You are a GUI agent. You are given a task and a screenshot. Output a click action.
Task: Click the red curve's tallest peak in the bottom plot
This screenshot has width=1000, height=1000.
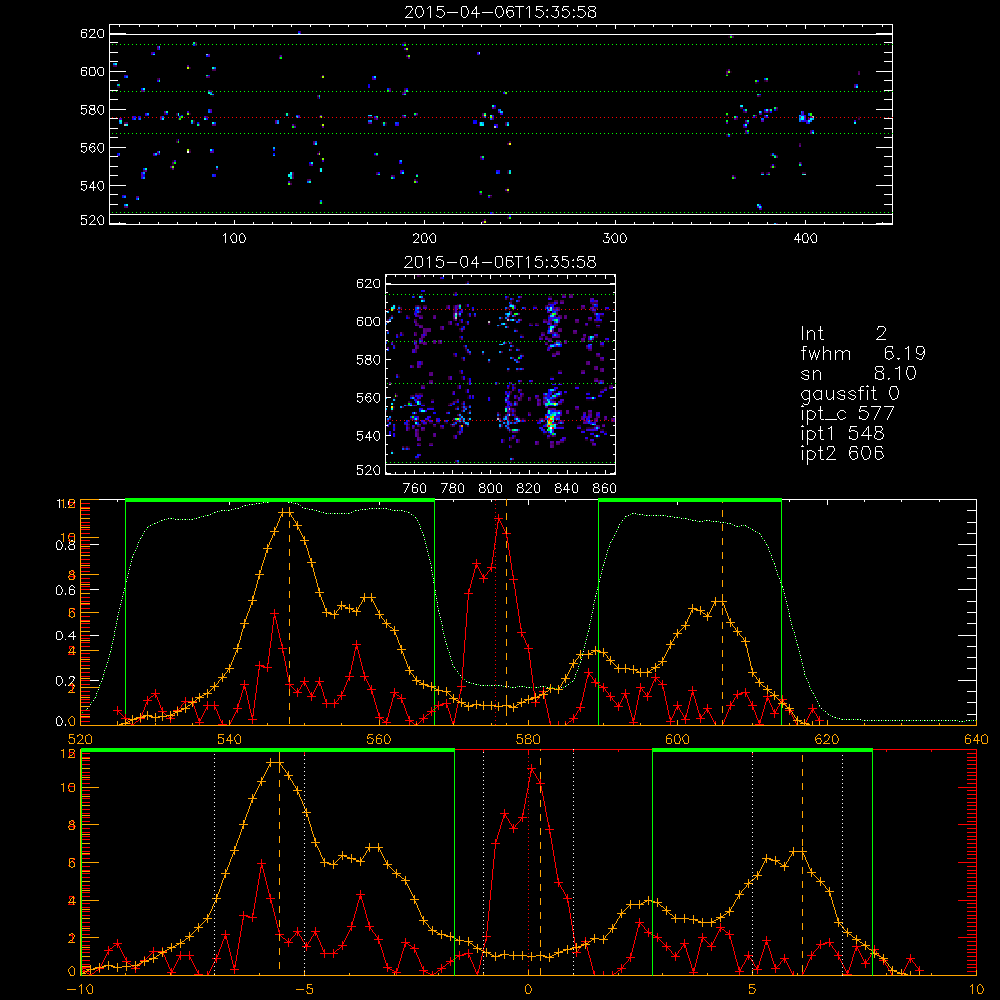point(531,769)
